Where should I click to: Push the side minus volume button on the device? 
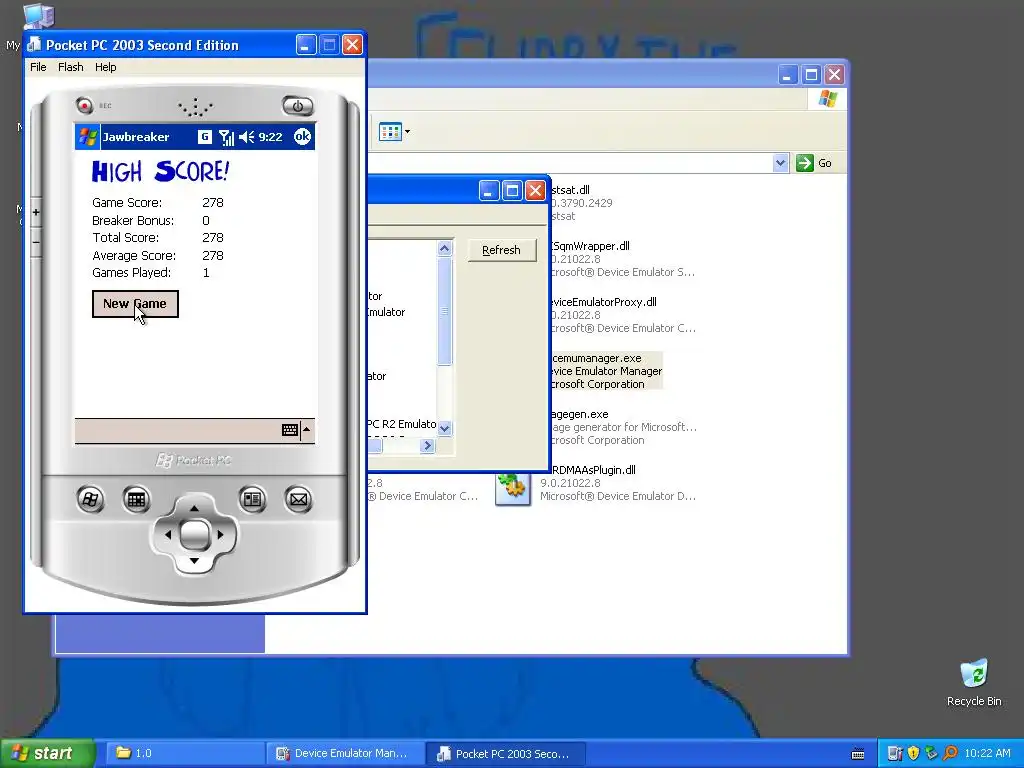pyautogui.click(x=36, y=242)
